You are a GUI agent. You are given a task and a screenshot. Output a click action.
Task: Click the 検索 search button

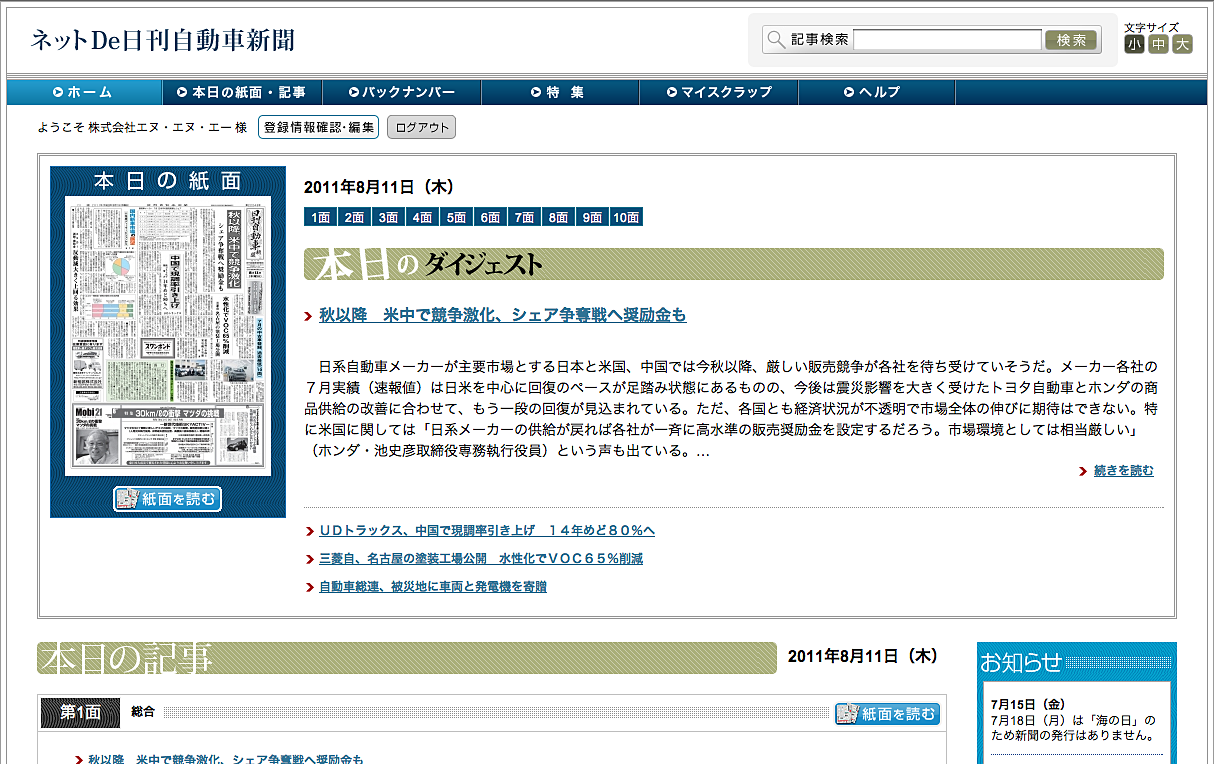click(x=1071, y=40)
